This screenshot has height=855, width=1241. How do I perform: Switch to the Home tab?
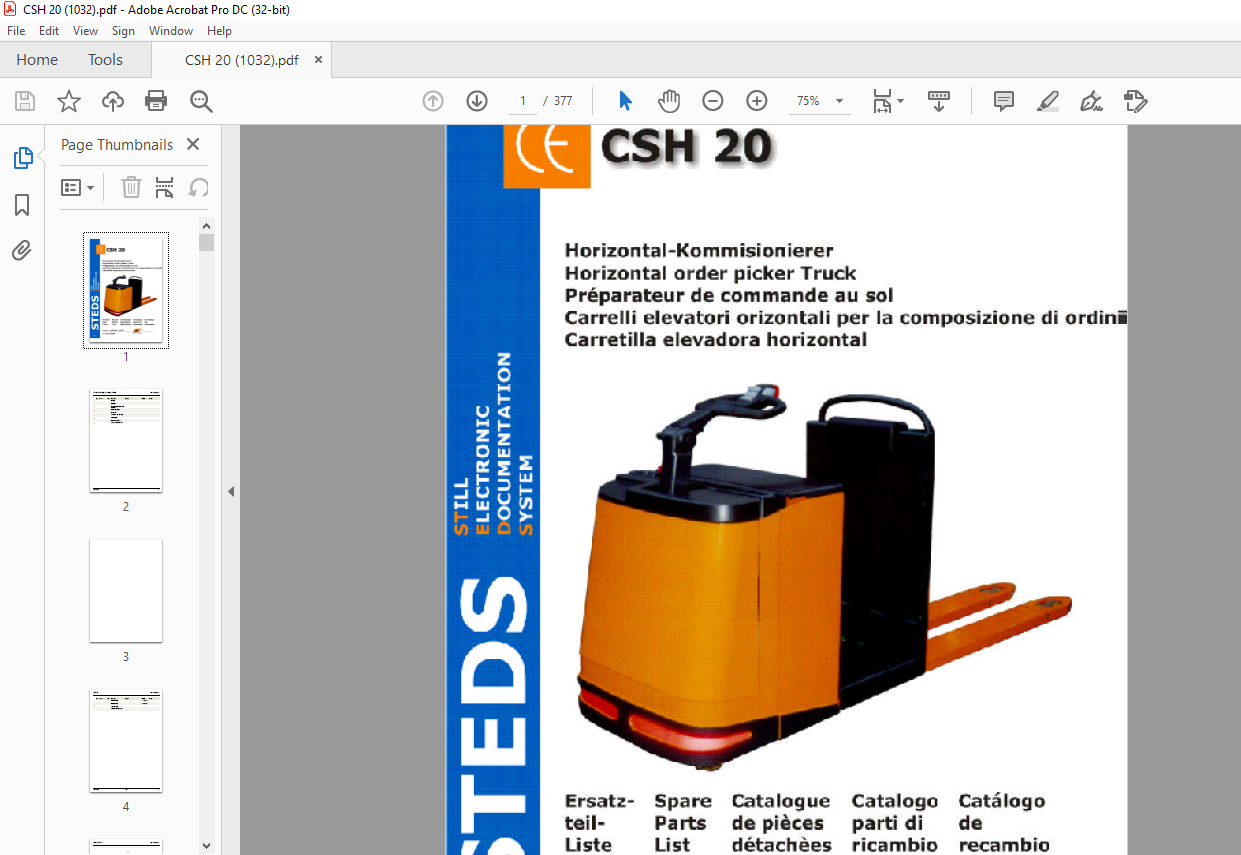37,60
